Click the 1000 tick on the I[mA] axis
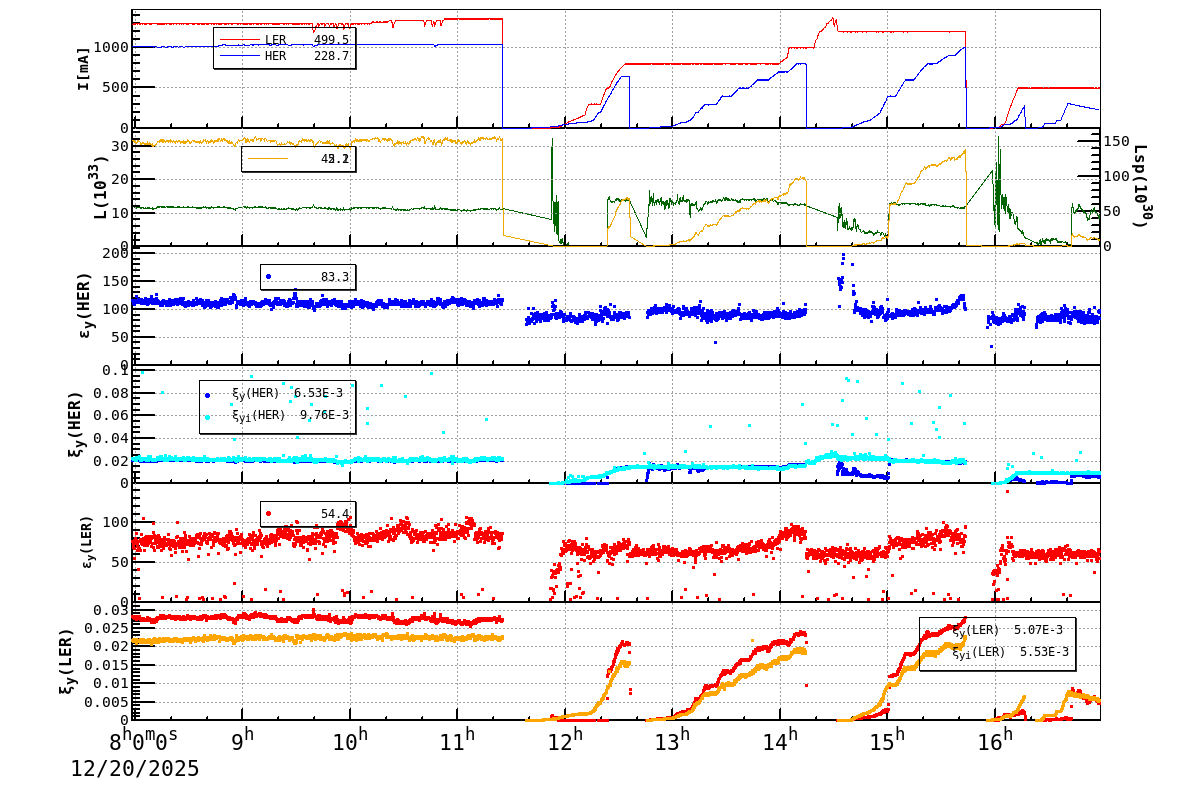This screenshot has width=1200, height=798. point(109,47)
